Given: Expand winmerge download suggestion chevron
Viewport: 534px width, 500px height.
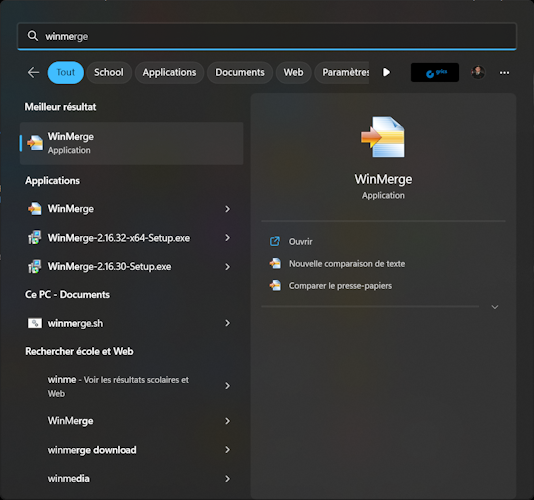Looking at the screenshot, I should click(x=227, y=450).
